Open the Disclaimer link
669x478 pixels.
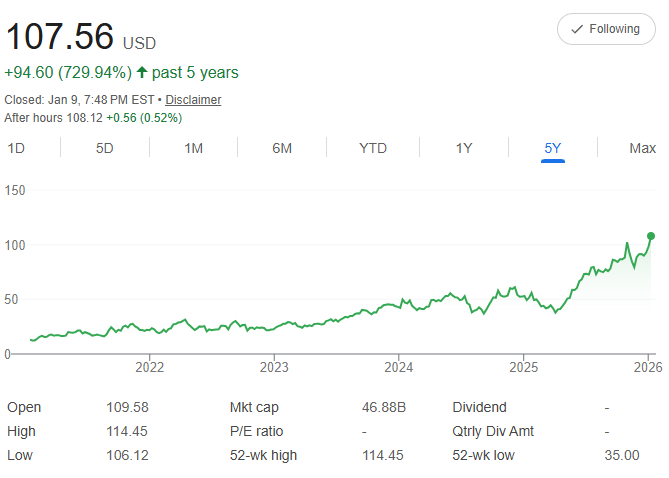(x=193, y=100)
